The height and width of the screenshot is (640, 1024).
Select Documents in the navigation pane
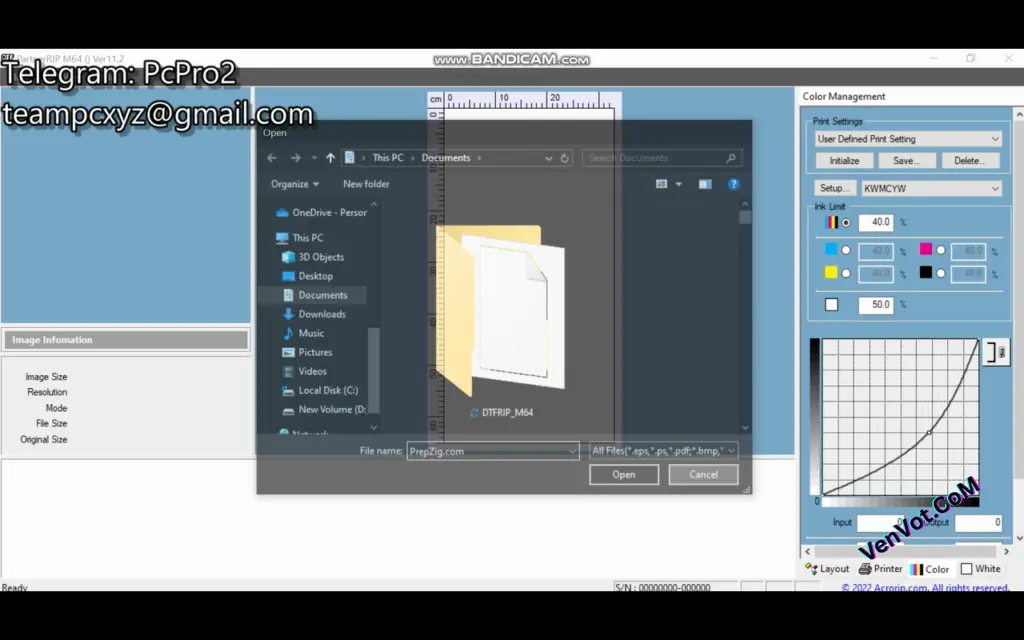(315, 295)
